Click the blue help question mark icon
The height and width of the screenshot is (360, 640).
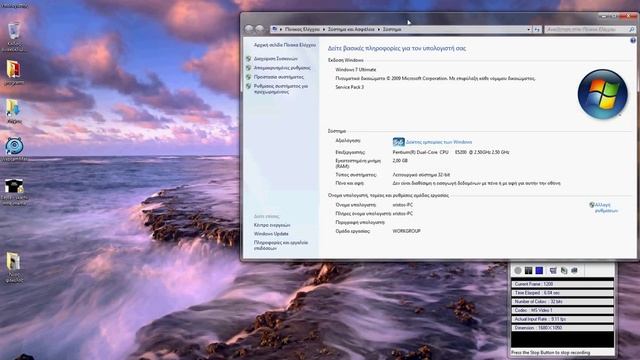coord(633,40)
